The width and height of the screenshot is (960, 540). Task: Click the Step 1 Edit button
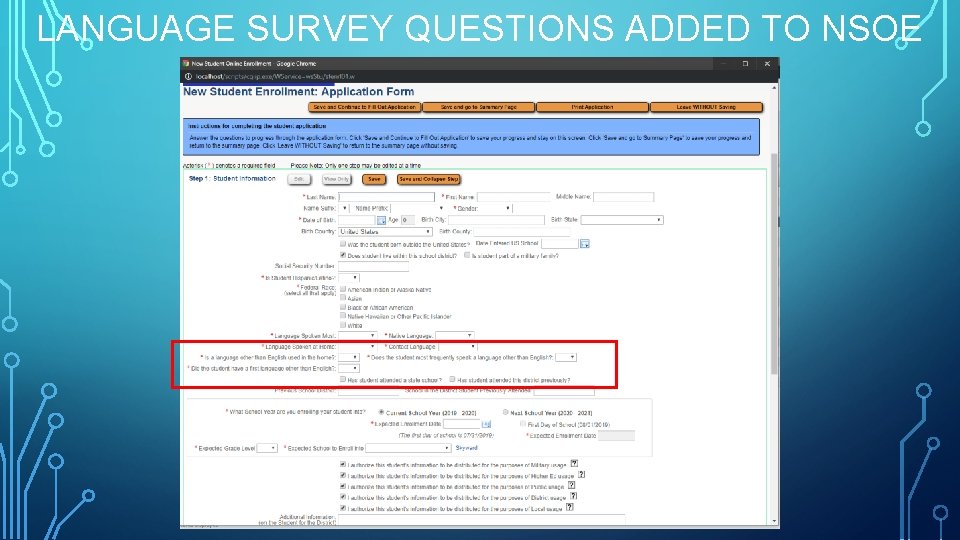tap(299, 179)
